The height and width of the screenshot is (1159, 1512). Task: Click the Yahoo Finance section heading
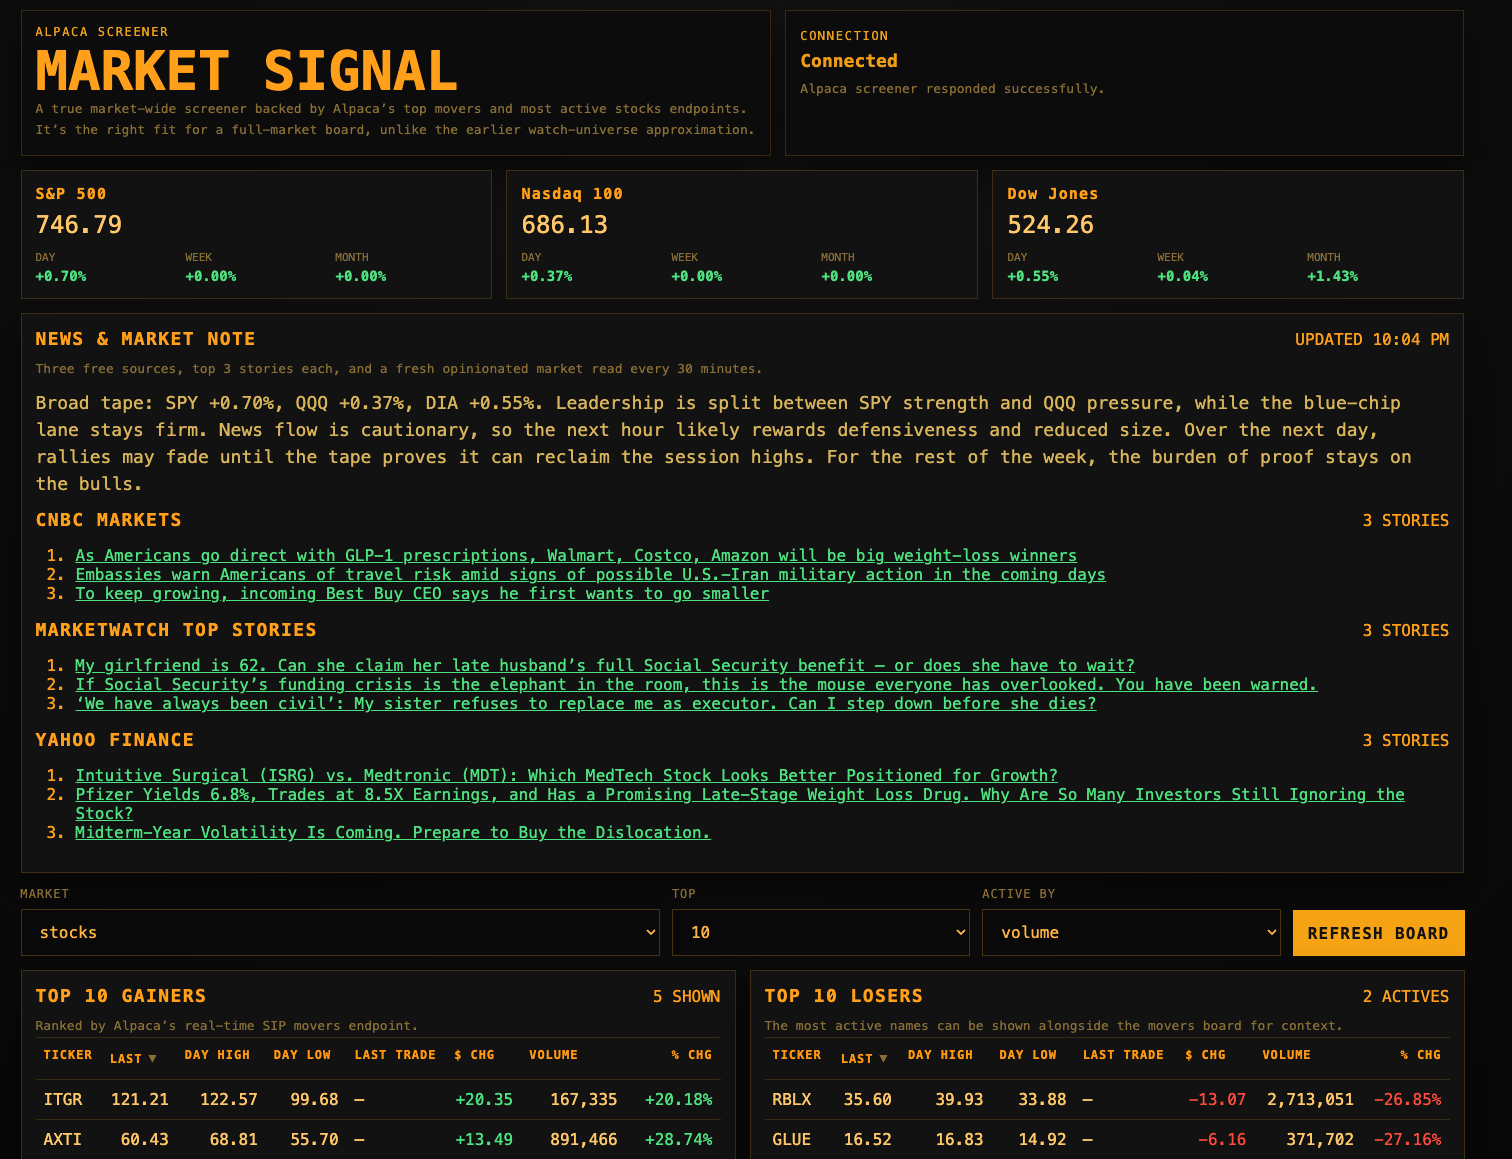tap(115, 740)
